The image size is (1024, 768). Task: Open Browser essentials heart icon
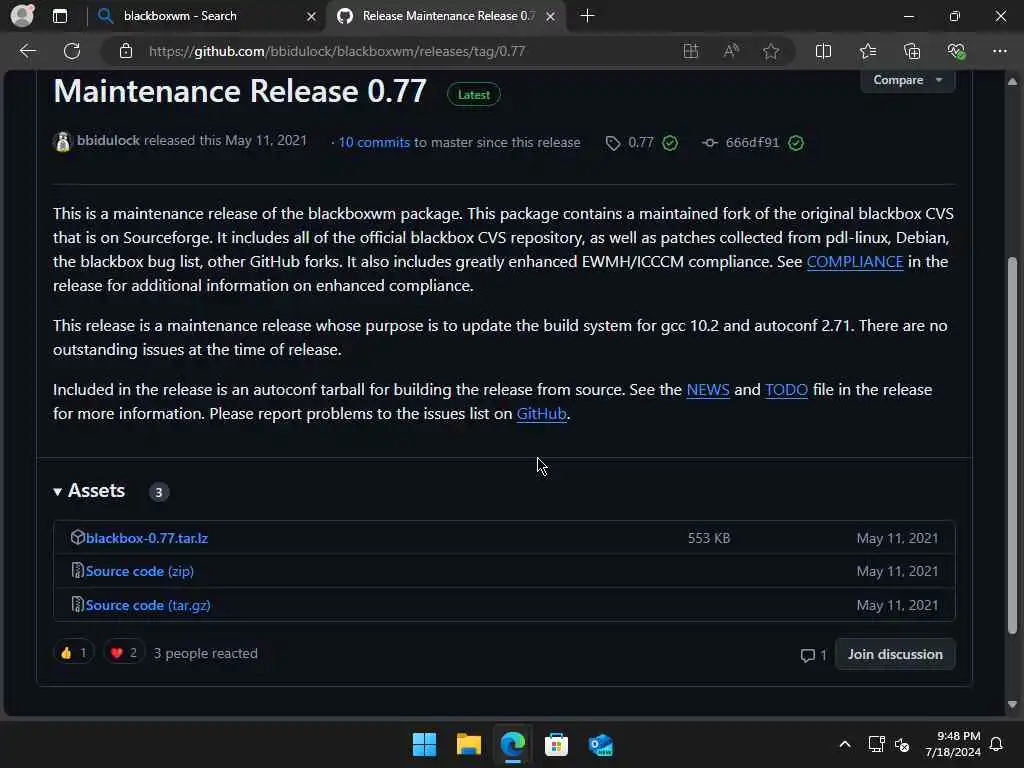point(956,51)
